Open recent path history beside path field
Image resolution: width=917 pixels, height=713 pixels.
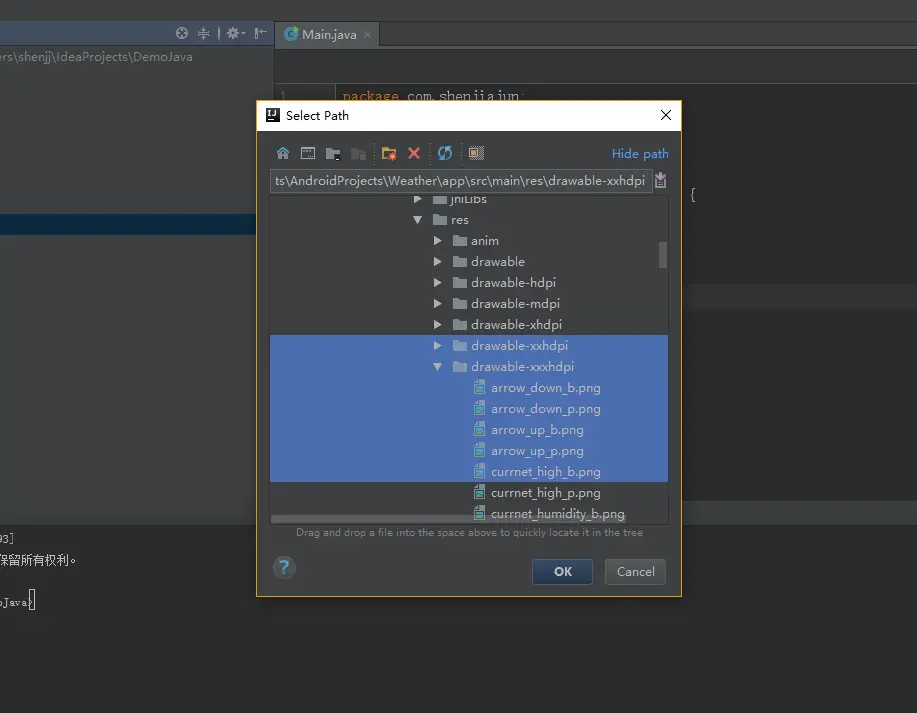coord(661,180)
